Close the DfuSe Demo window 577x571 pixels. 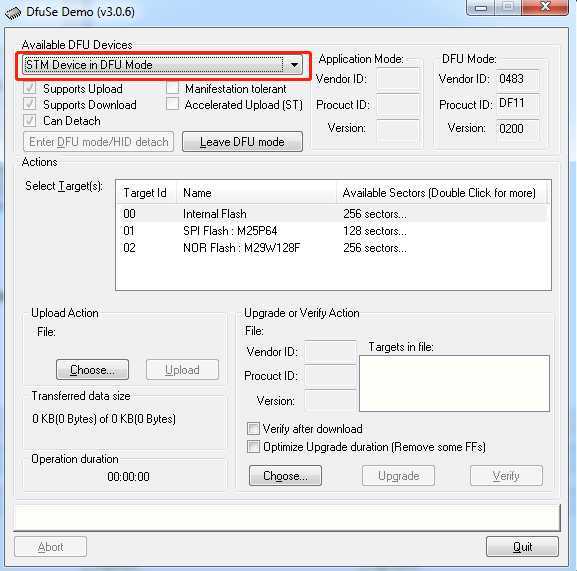click(x=545, y=7)
